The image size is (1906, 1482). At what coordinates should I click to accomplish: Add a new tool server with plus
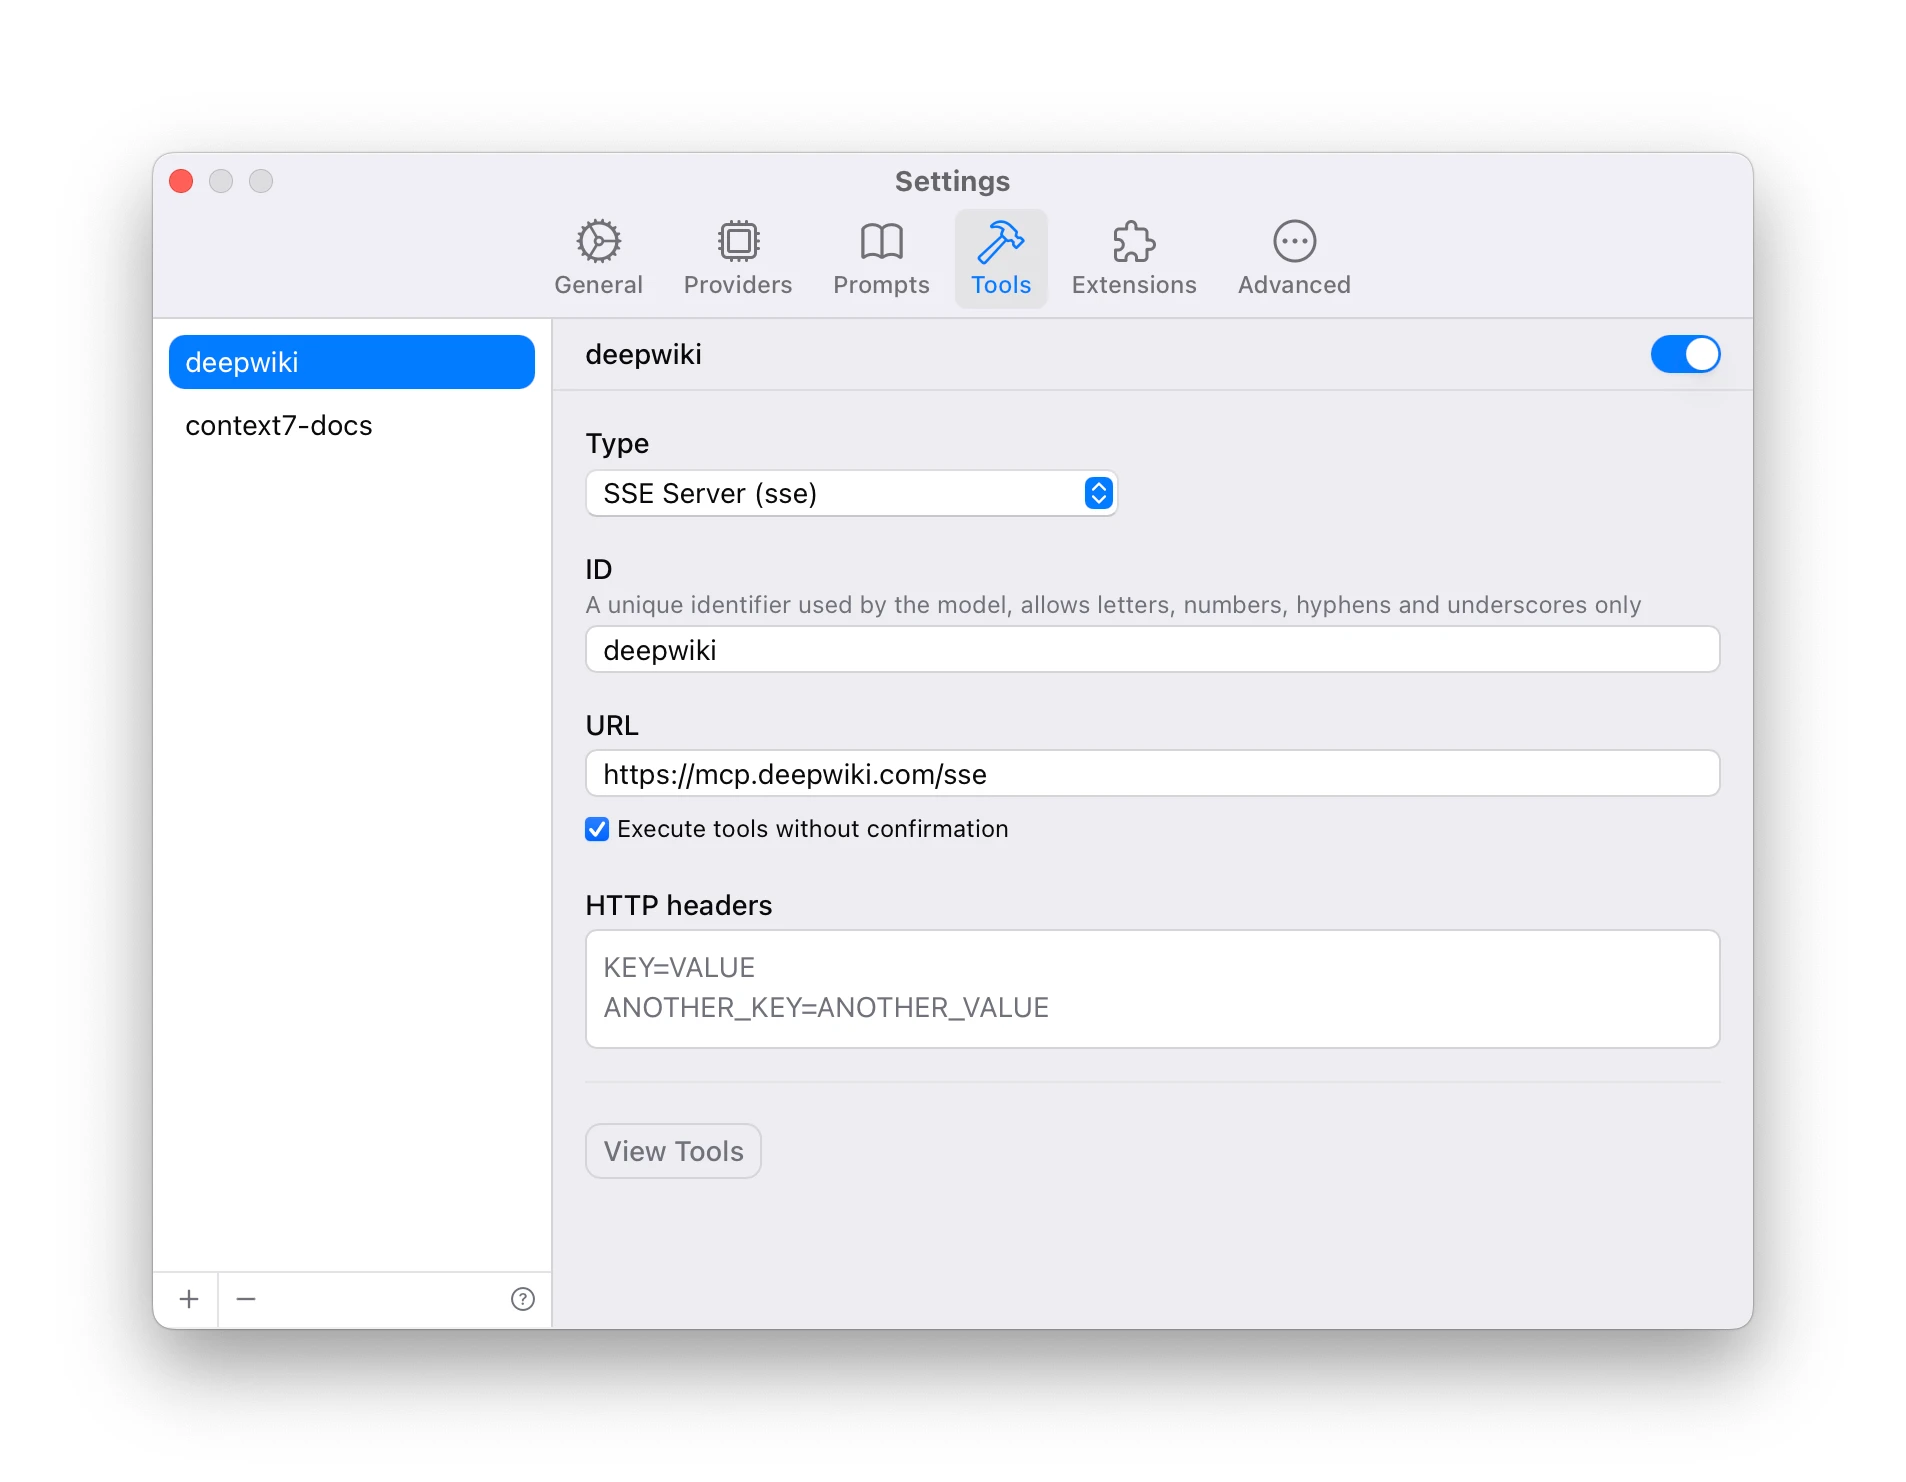click(188, 1299)
